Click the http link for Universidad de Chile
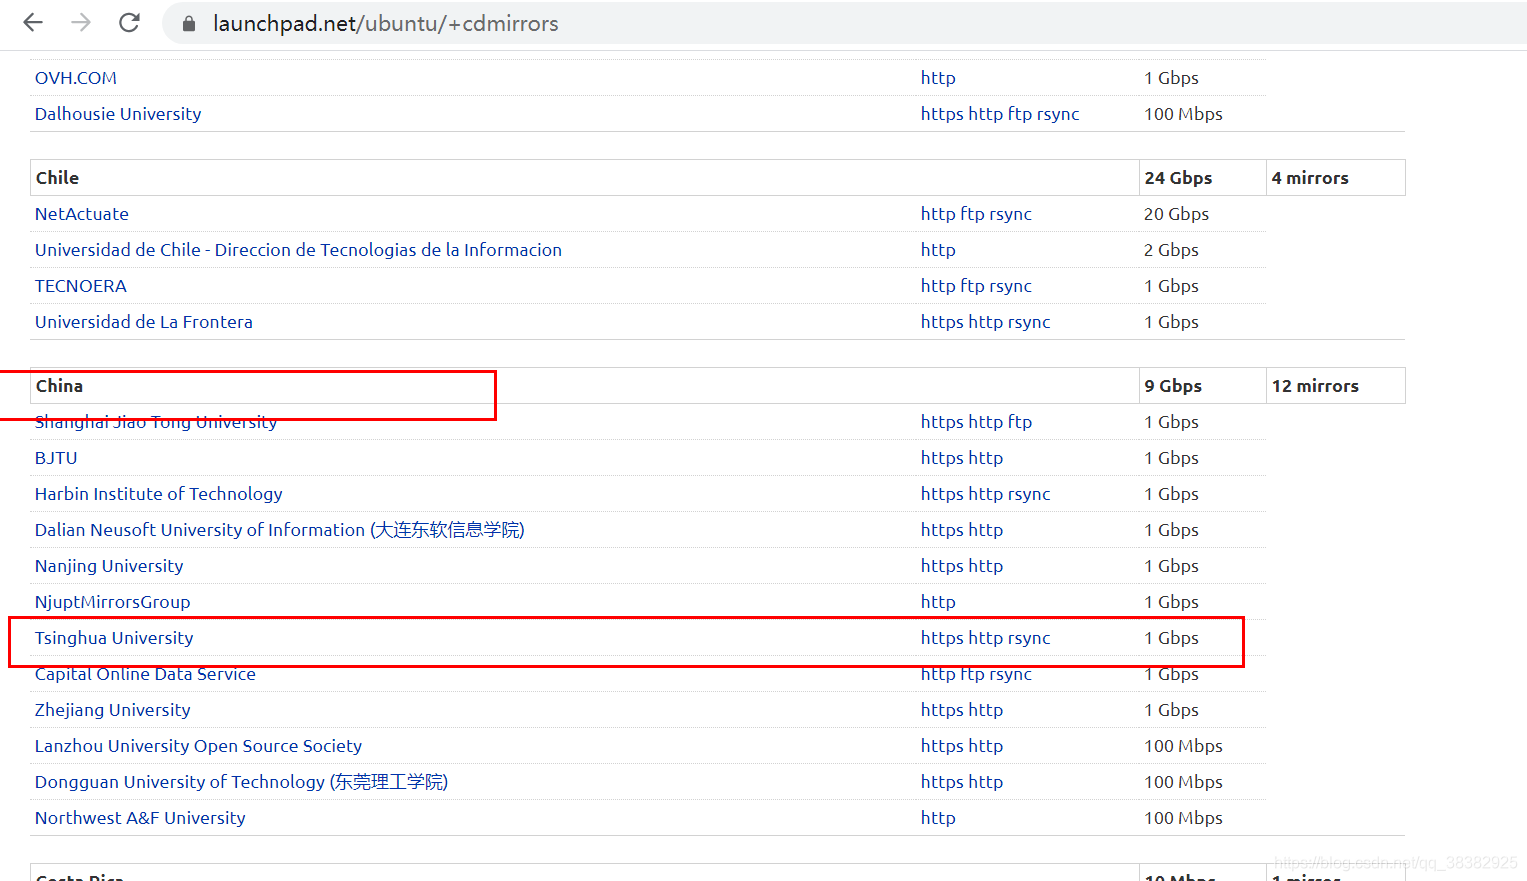Image resolution: width=1527 pixels, height=881 pixels. pyautogui.click(x=938, y=250)
